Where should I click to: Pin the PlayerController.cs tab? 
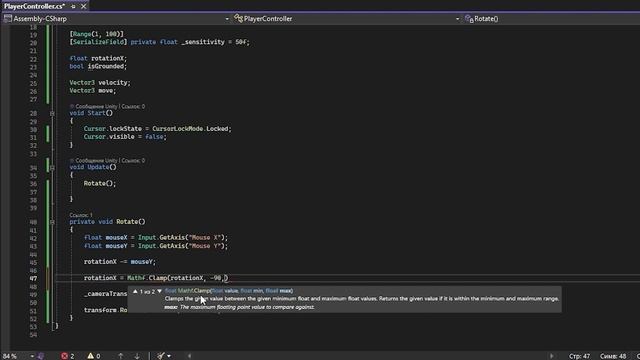[73, 7]
